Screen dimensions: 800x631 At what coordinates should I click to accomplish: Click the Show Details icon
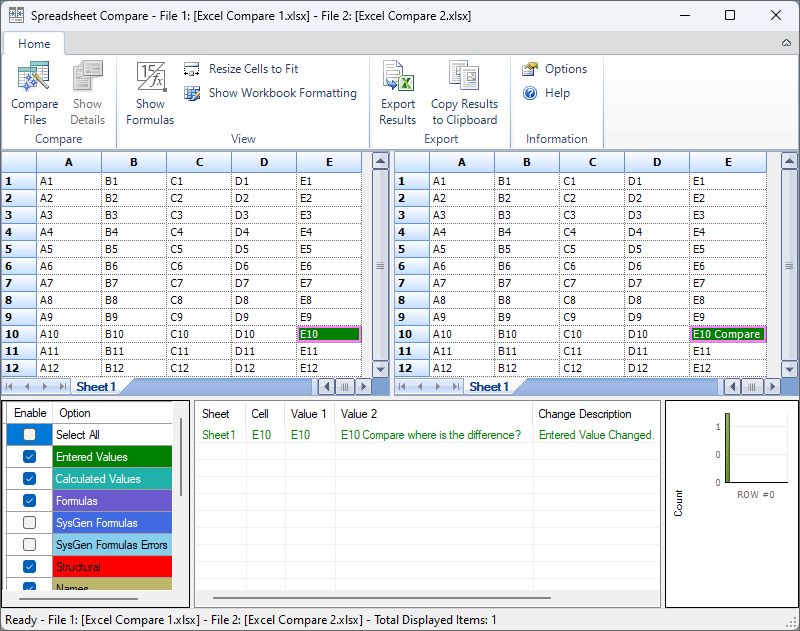(87, 75)
